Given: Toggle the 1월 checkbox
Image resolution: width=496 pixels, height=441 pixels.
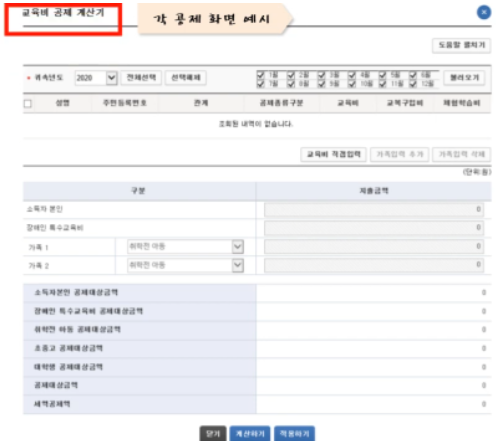Looking at the screenshot, I should 261,75.
